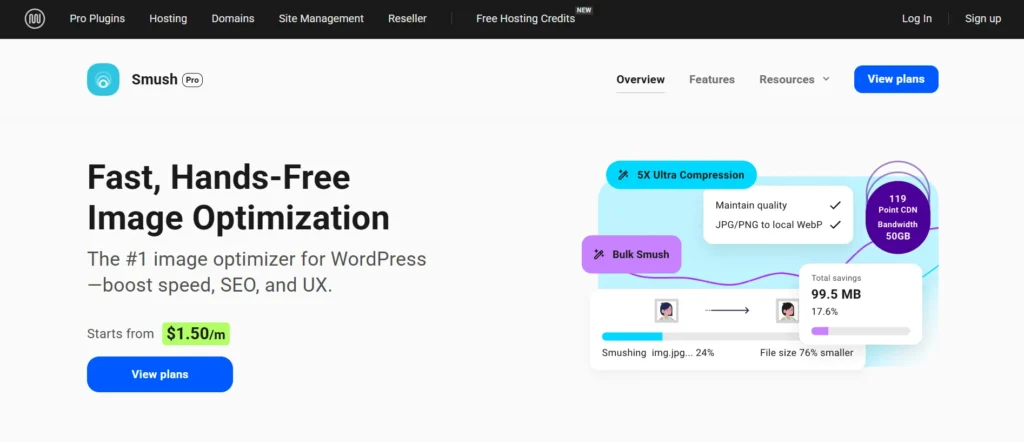
Task: Click the smushing progress bar
Action: 700,337
